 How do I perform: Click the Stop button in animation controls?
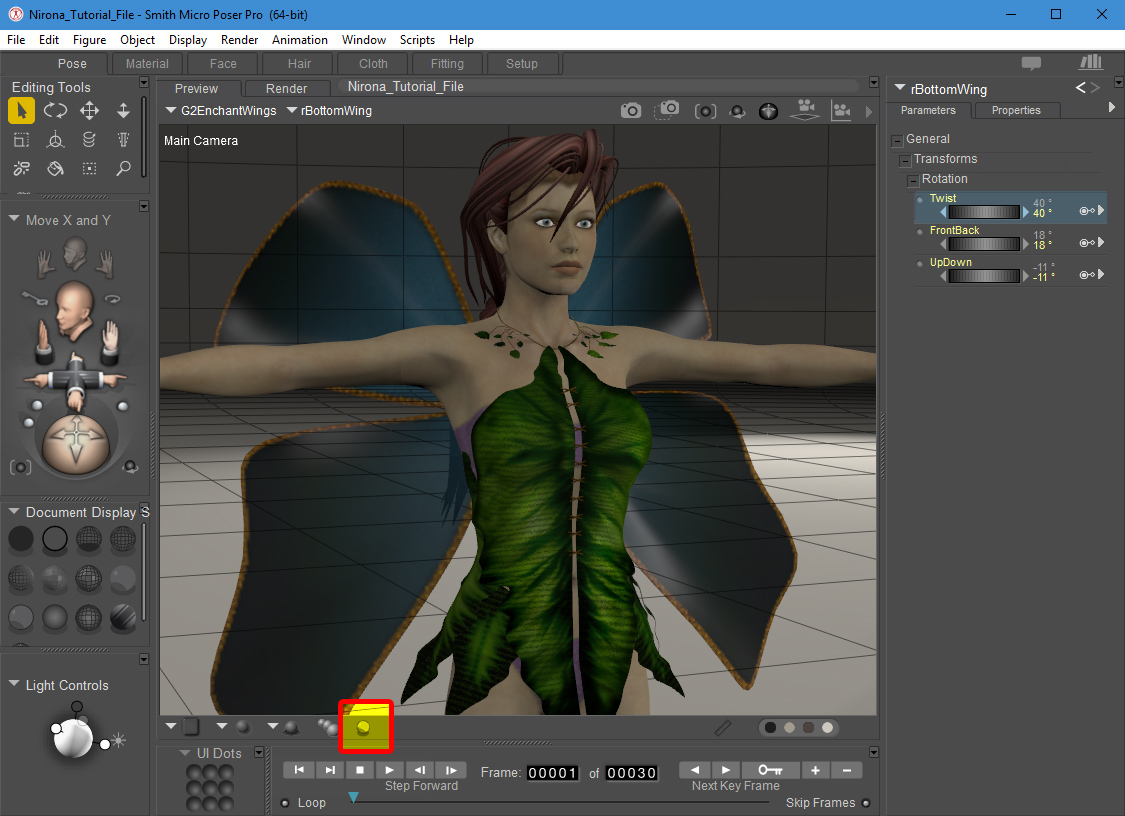359,770
